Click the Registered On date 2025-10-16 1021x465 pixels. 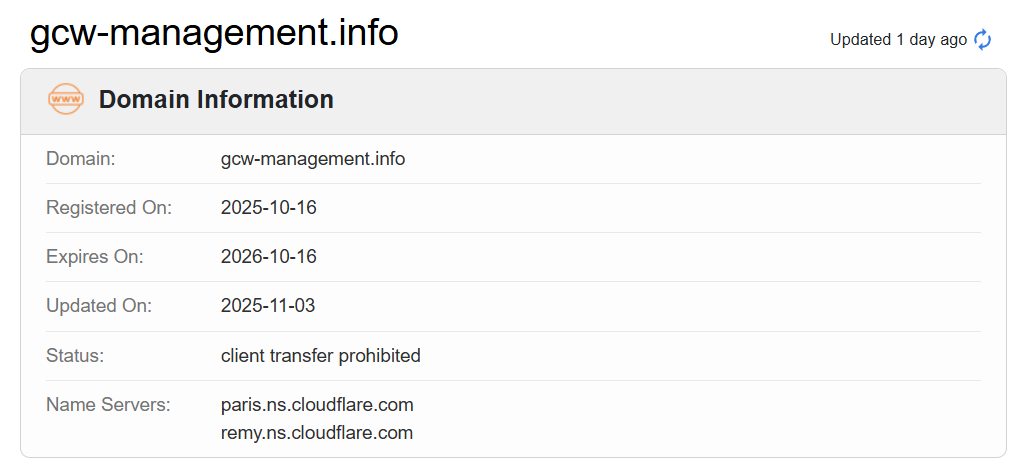pos(268,208)
